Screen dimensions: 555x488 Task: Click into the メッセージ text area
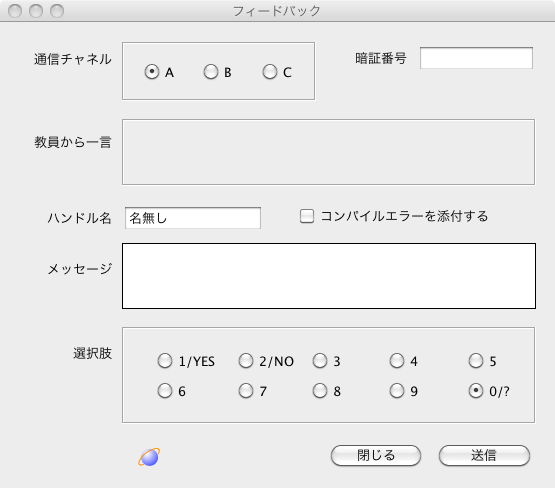click(329, 276)
